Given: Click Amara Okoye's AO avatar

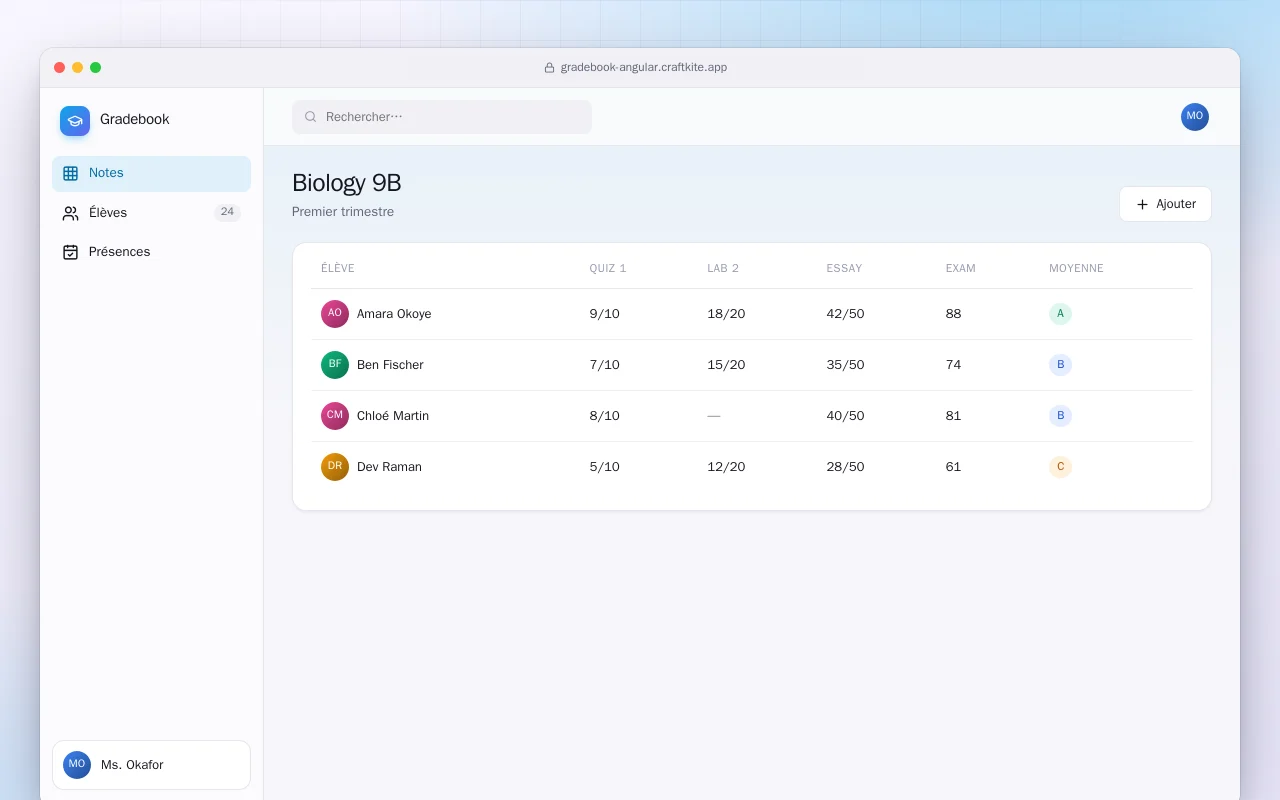Looking at the screenshot, I should click(x=335, y=314).
